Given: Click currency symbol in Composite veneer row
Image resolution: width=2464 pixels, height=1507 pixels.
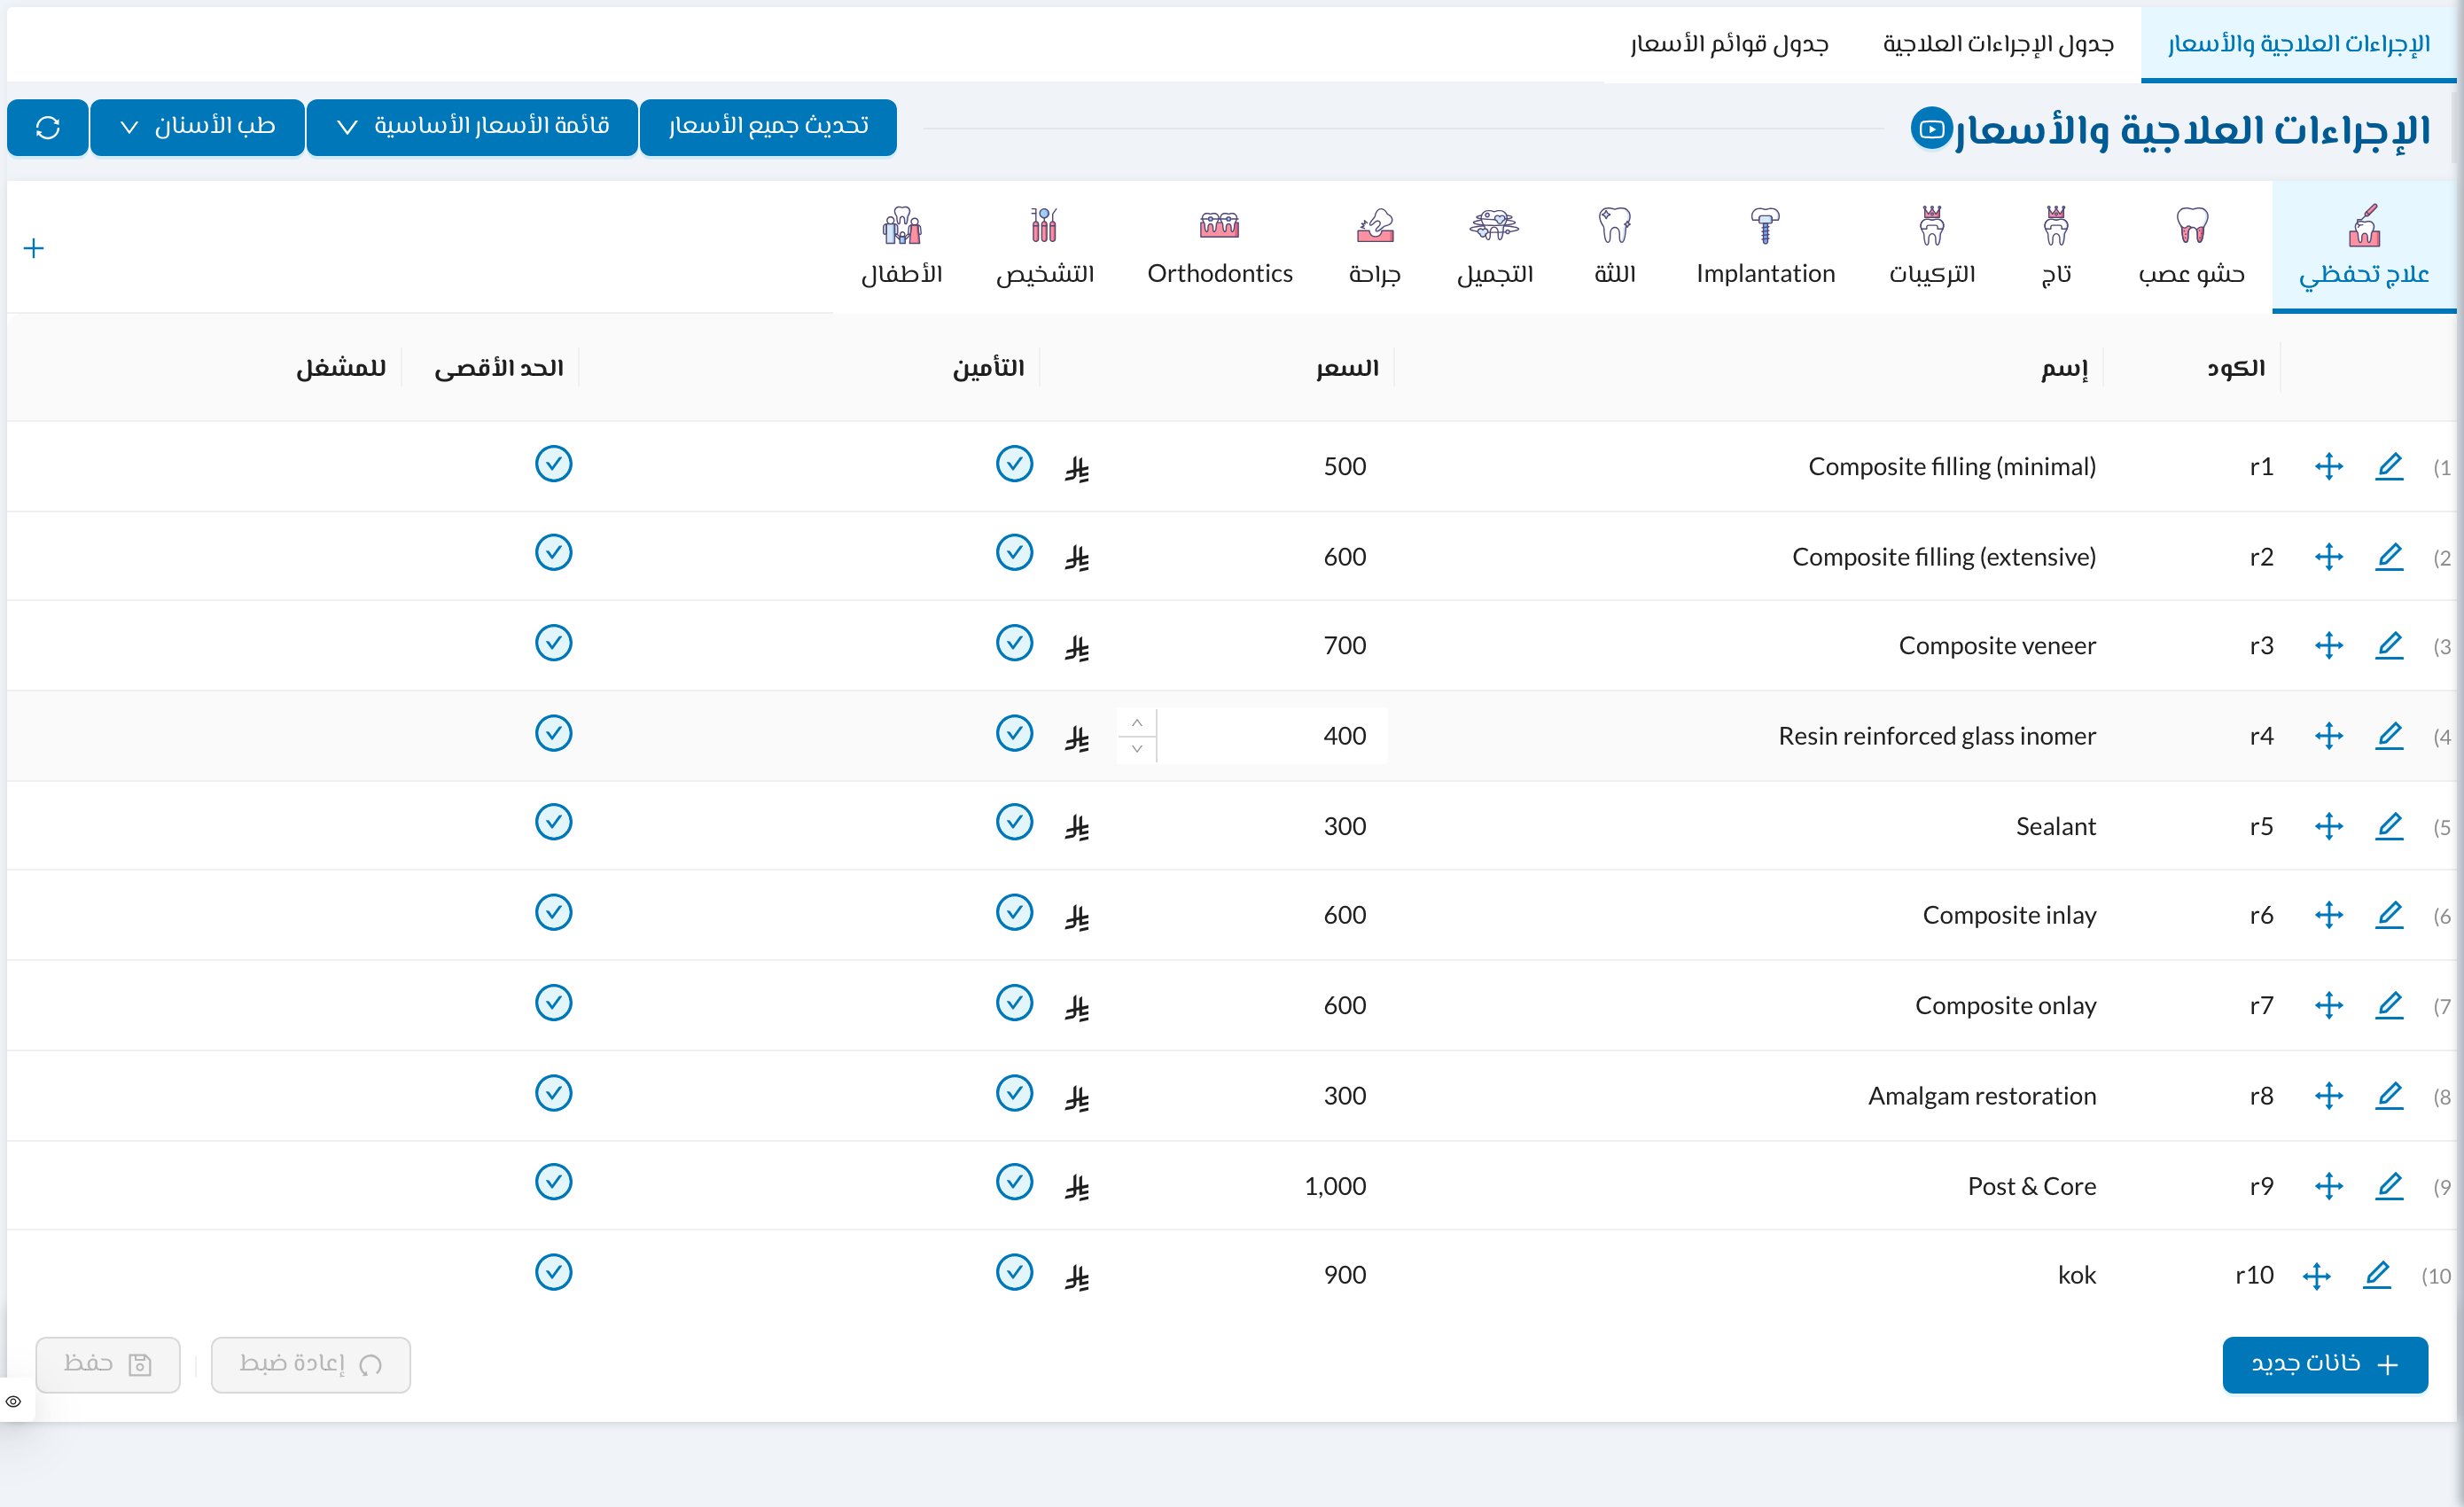Looking at the screenshot, I should [1077, 647].
